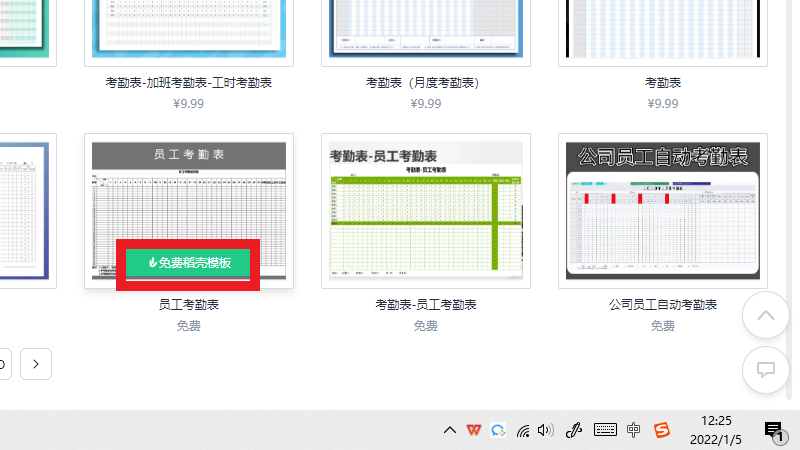This screenshot has height=450, width=800.
Task: Click the blue cloud sync tray icon
Action: [x=497, y=430]
